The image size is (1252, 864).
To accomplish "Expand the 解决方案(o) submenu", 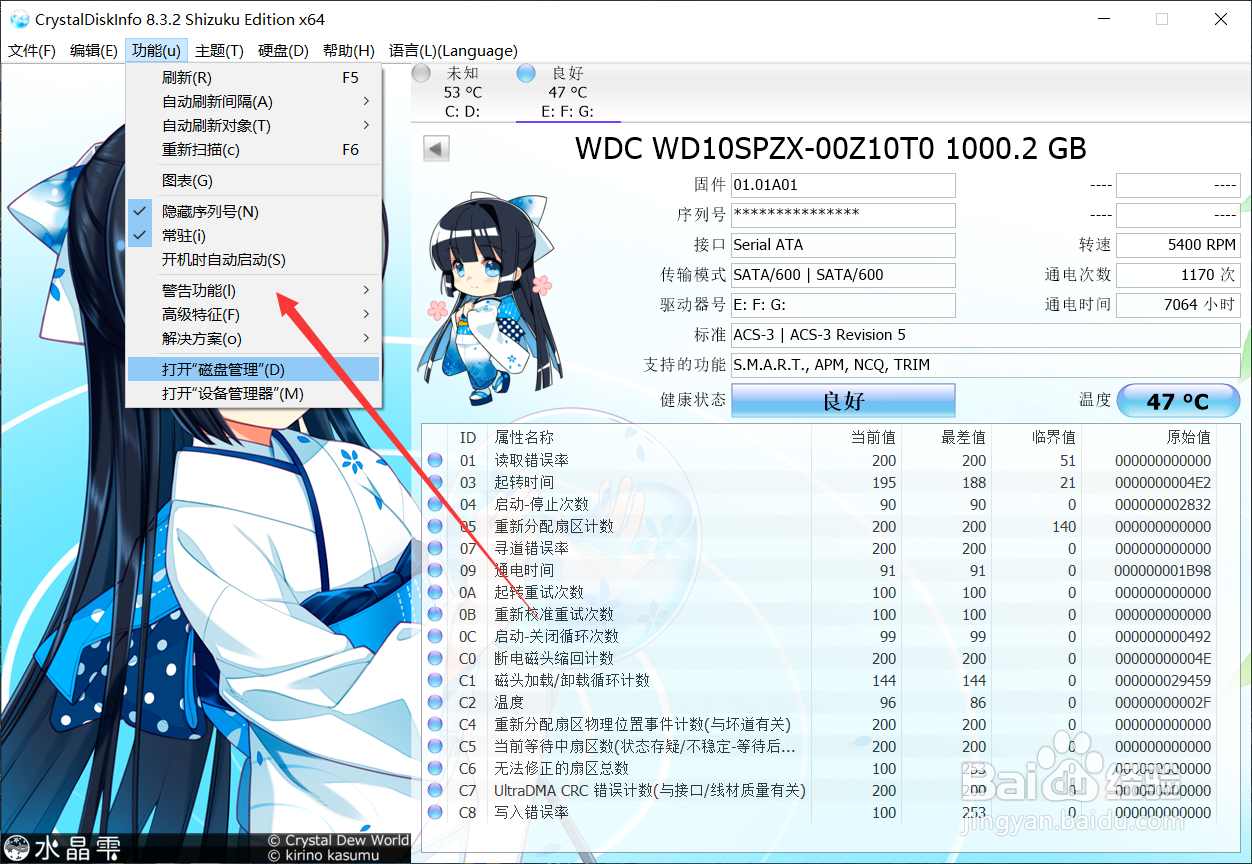I will (253, 339).
